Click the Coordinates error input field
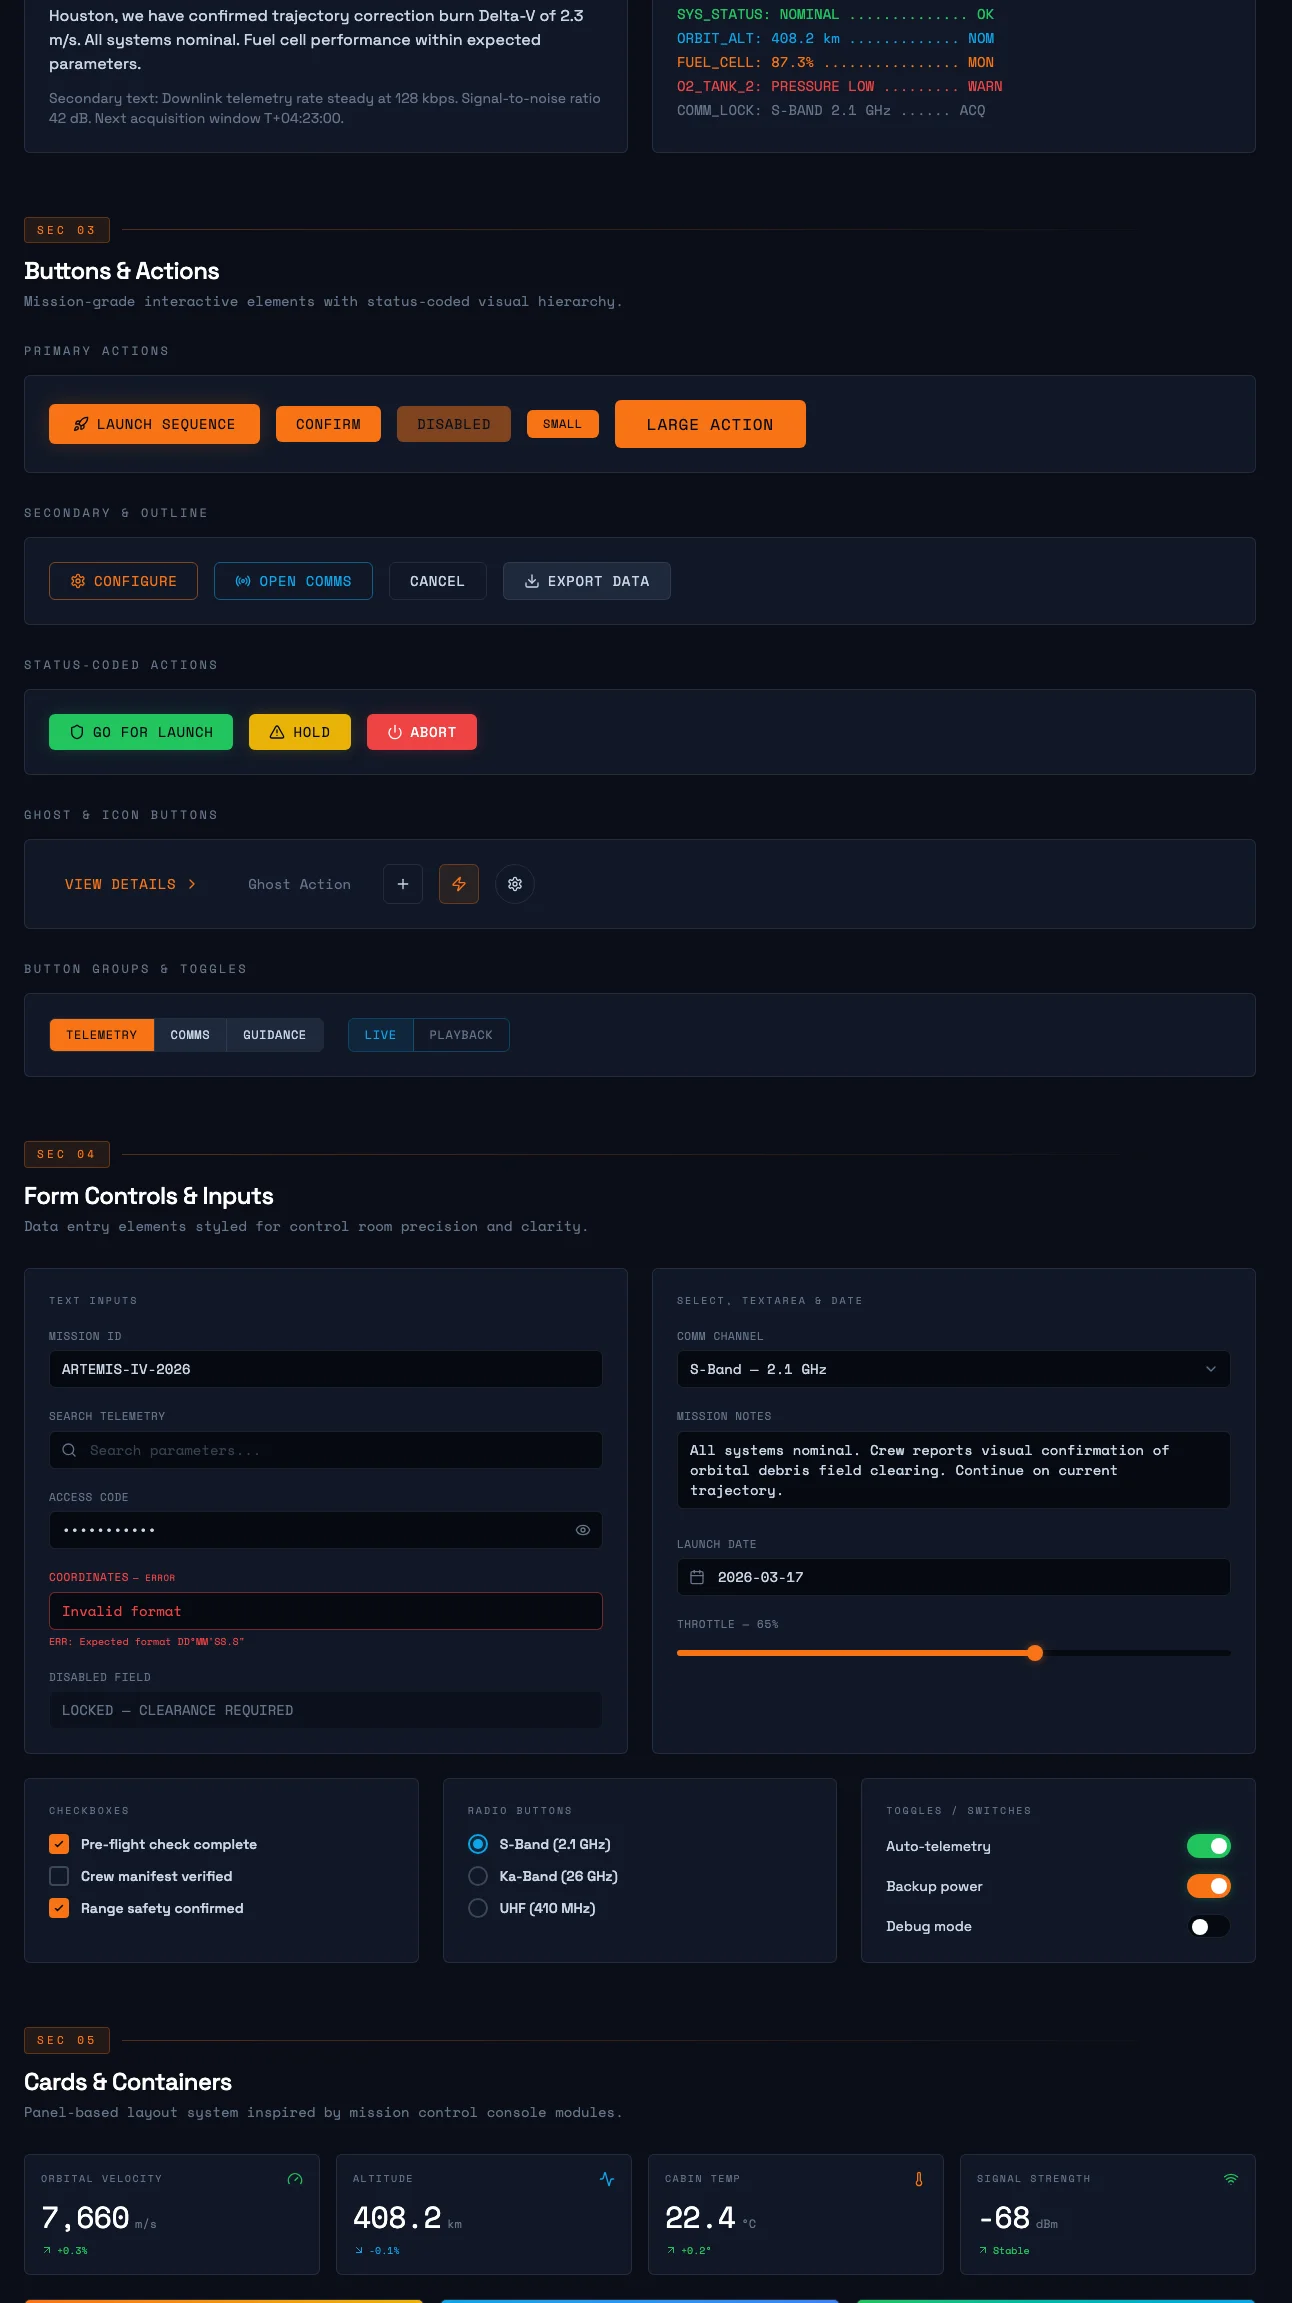 [x=326, y=1611]
